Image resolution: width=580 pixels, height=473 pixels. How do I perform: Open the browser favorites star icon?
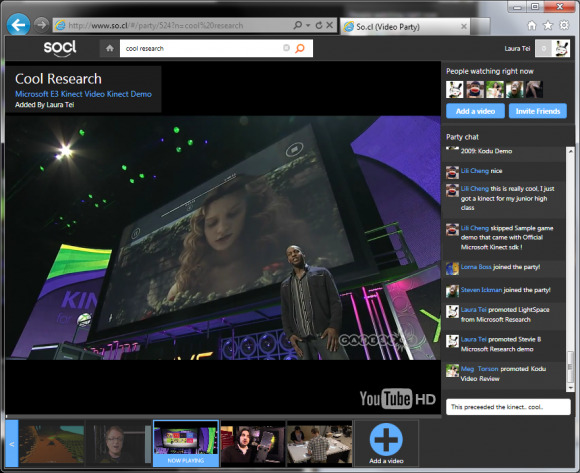pyautogui.click(x=548, y=25)
